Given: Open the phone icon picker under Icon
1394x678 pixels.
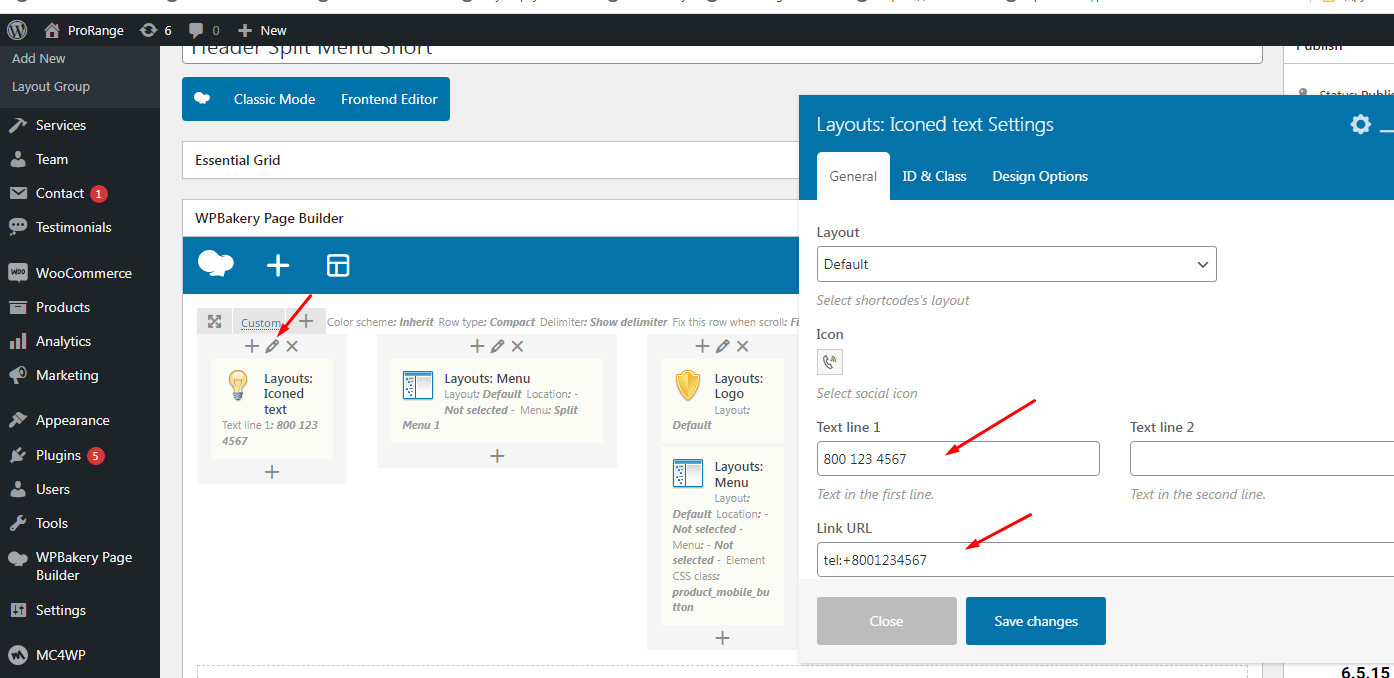Looking at the screenshot, I should tap(830, 362).
